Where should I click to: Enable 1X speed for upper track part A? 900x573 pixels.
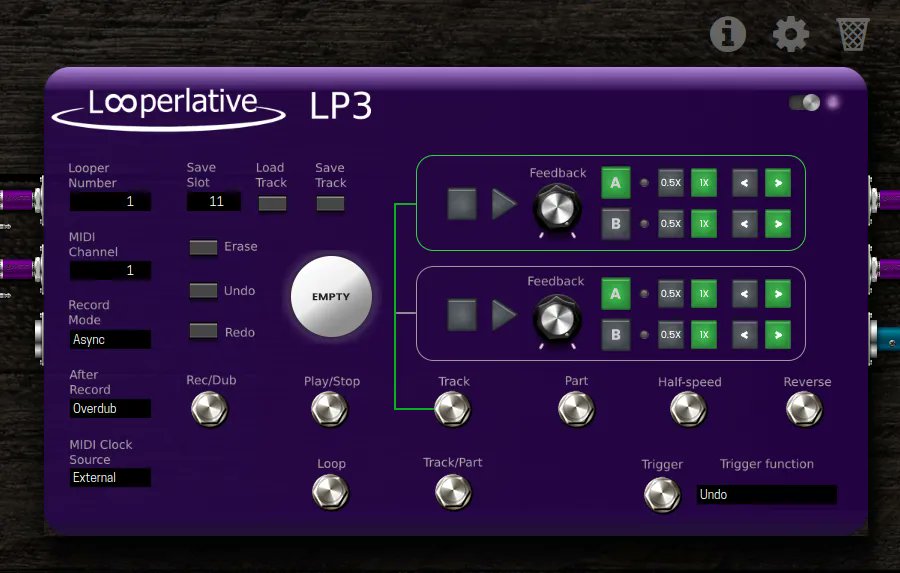coord(704,183)
